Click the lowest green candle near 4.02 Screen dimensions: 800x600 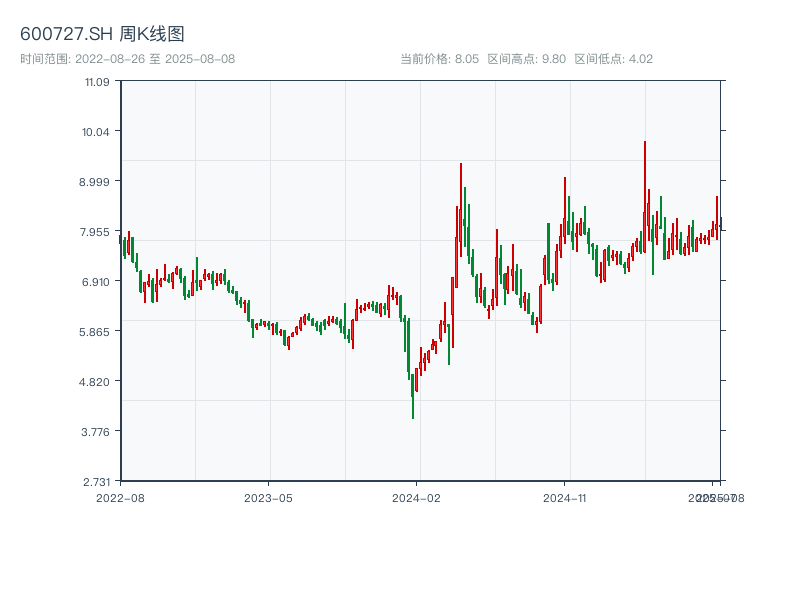(x=413, y=396)
